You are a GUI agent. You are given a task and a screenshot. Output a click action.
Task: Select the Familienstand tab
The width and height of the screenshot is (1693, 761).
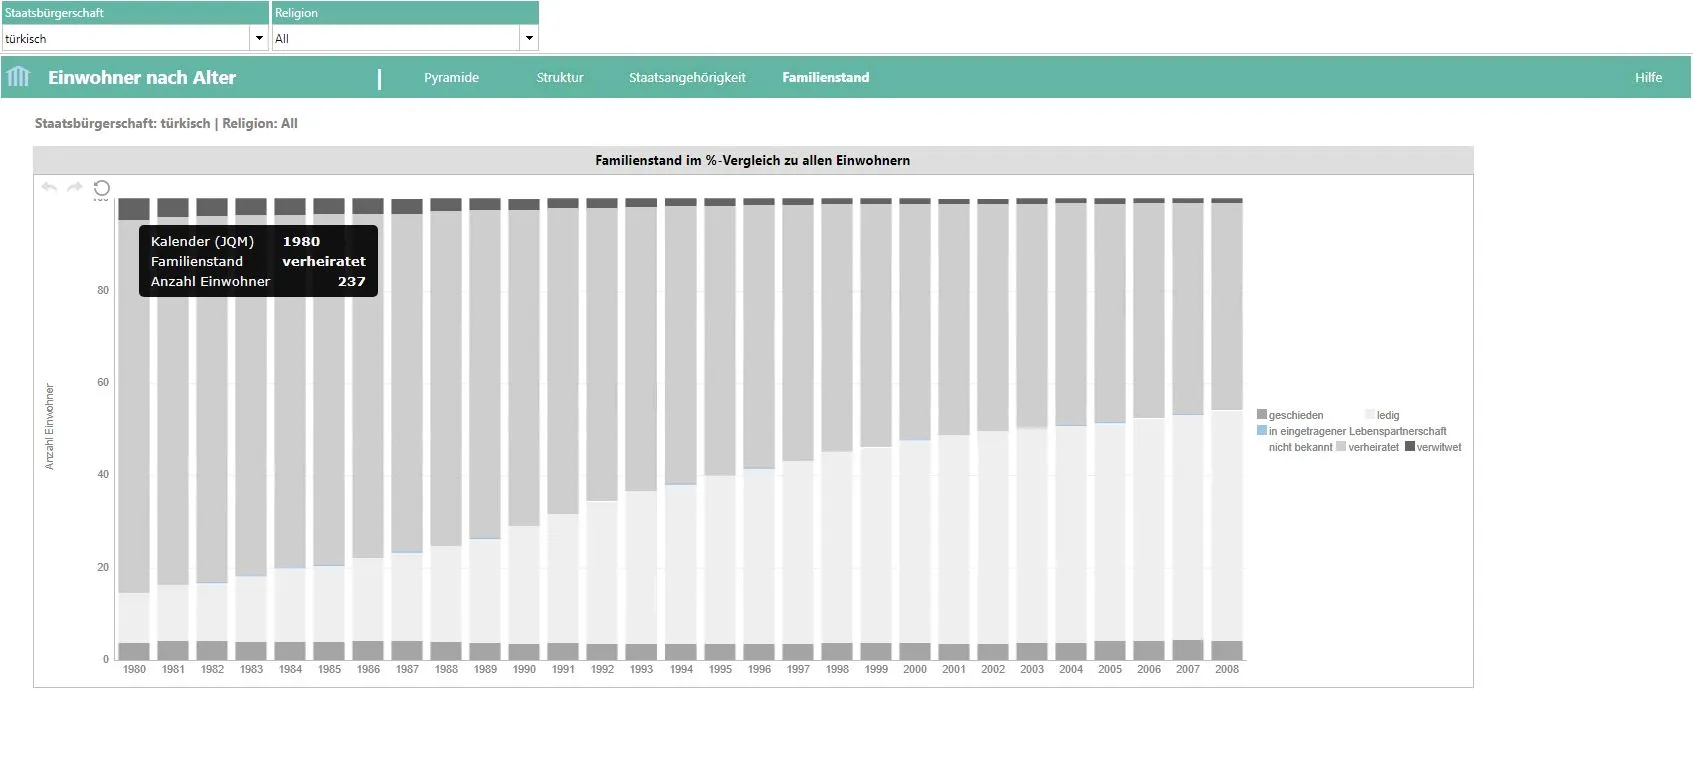click(x=826, y=78)
